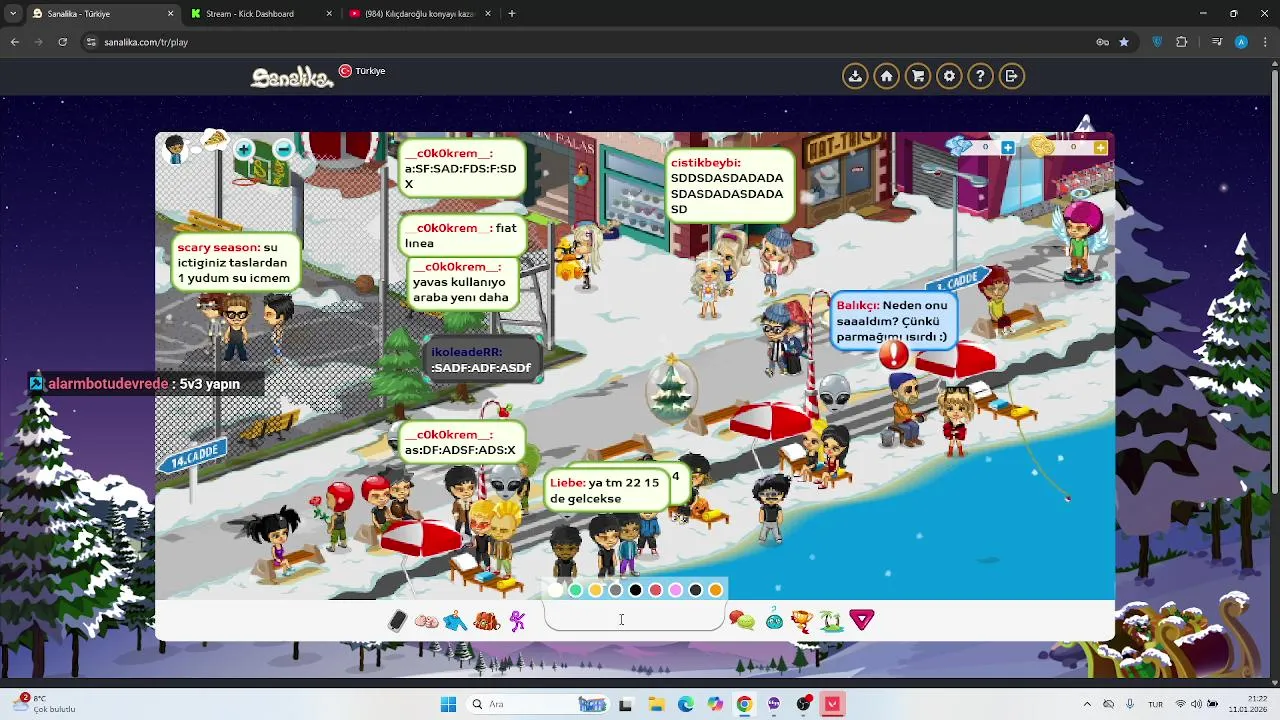Switch to Stream - Kick Dashboard tab
Viewport: 1280px width, 720px height.
click(x=250, y=14)
